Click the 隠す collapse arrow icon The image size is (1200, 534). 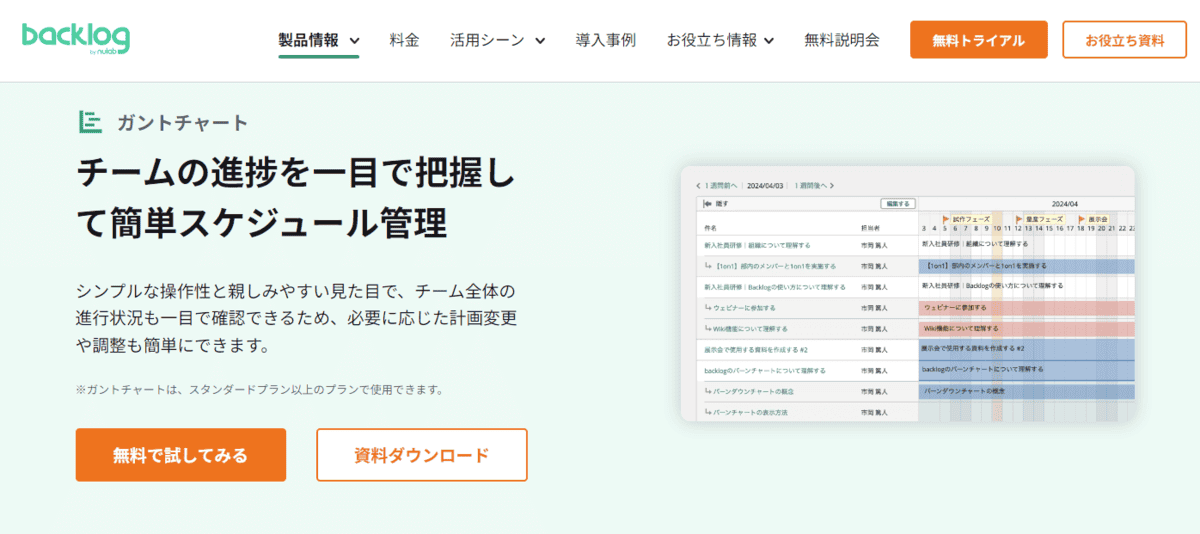pyautogui.click(x=707, y=204)
